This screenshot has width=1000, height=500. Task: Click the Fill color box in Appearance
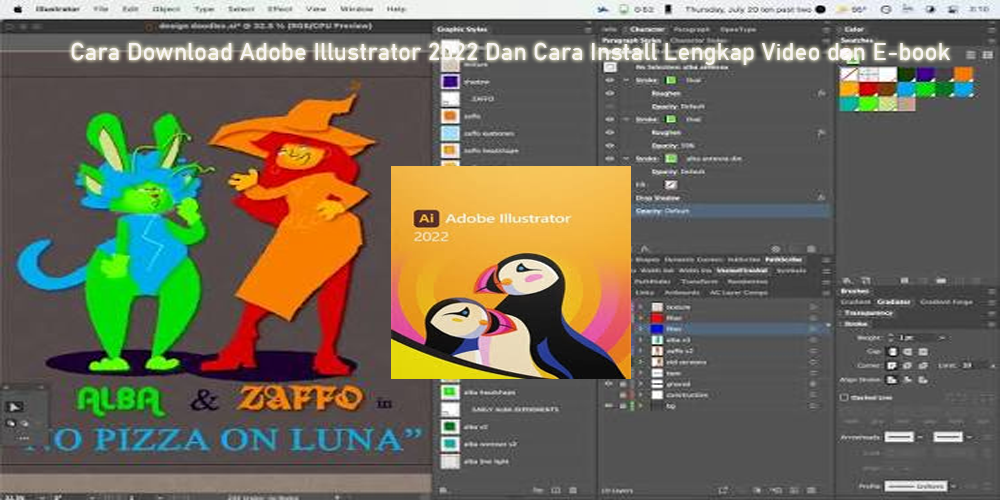pos(671,184)
